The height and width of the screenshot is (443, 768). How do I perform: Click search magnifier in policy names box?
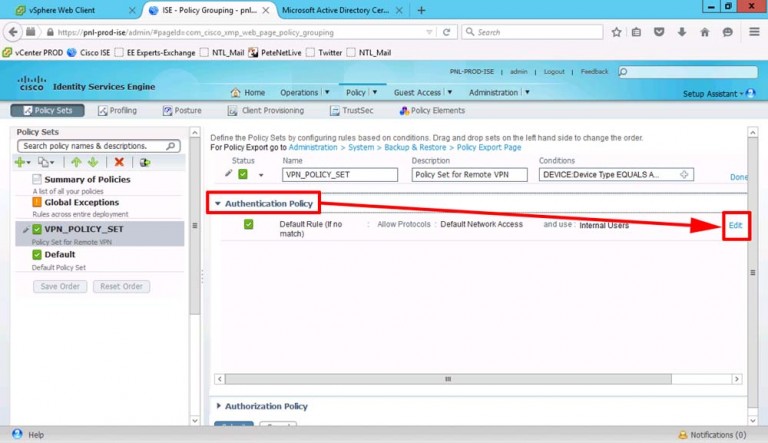tap(170, 146)
